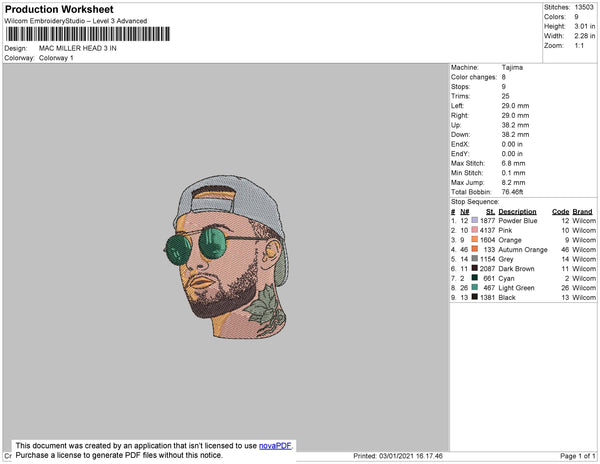Click the 'Total Bobbin' value 76.46ft

pyautogui.click(x=512, y=192)
